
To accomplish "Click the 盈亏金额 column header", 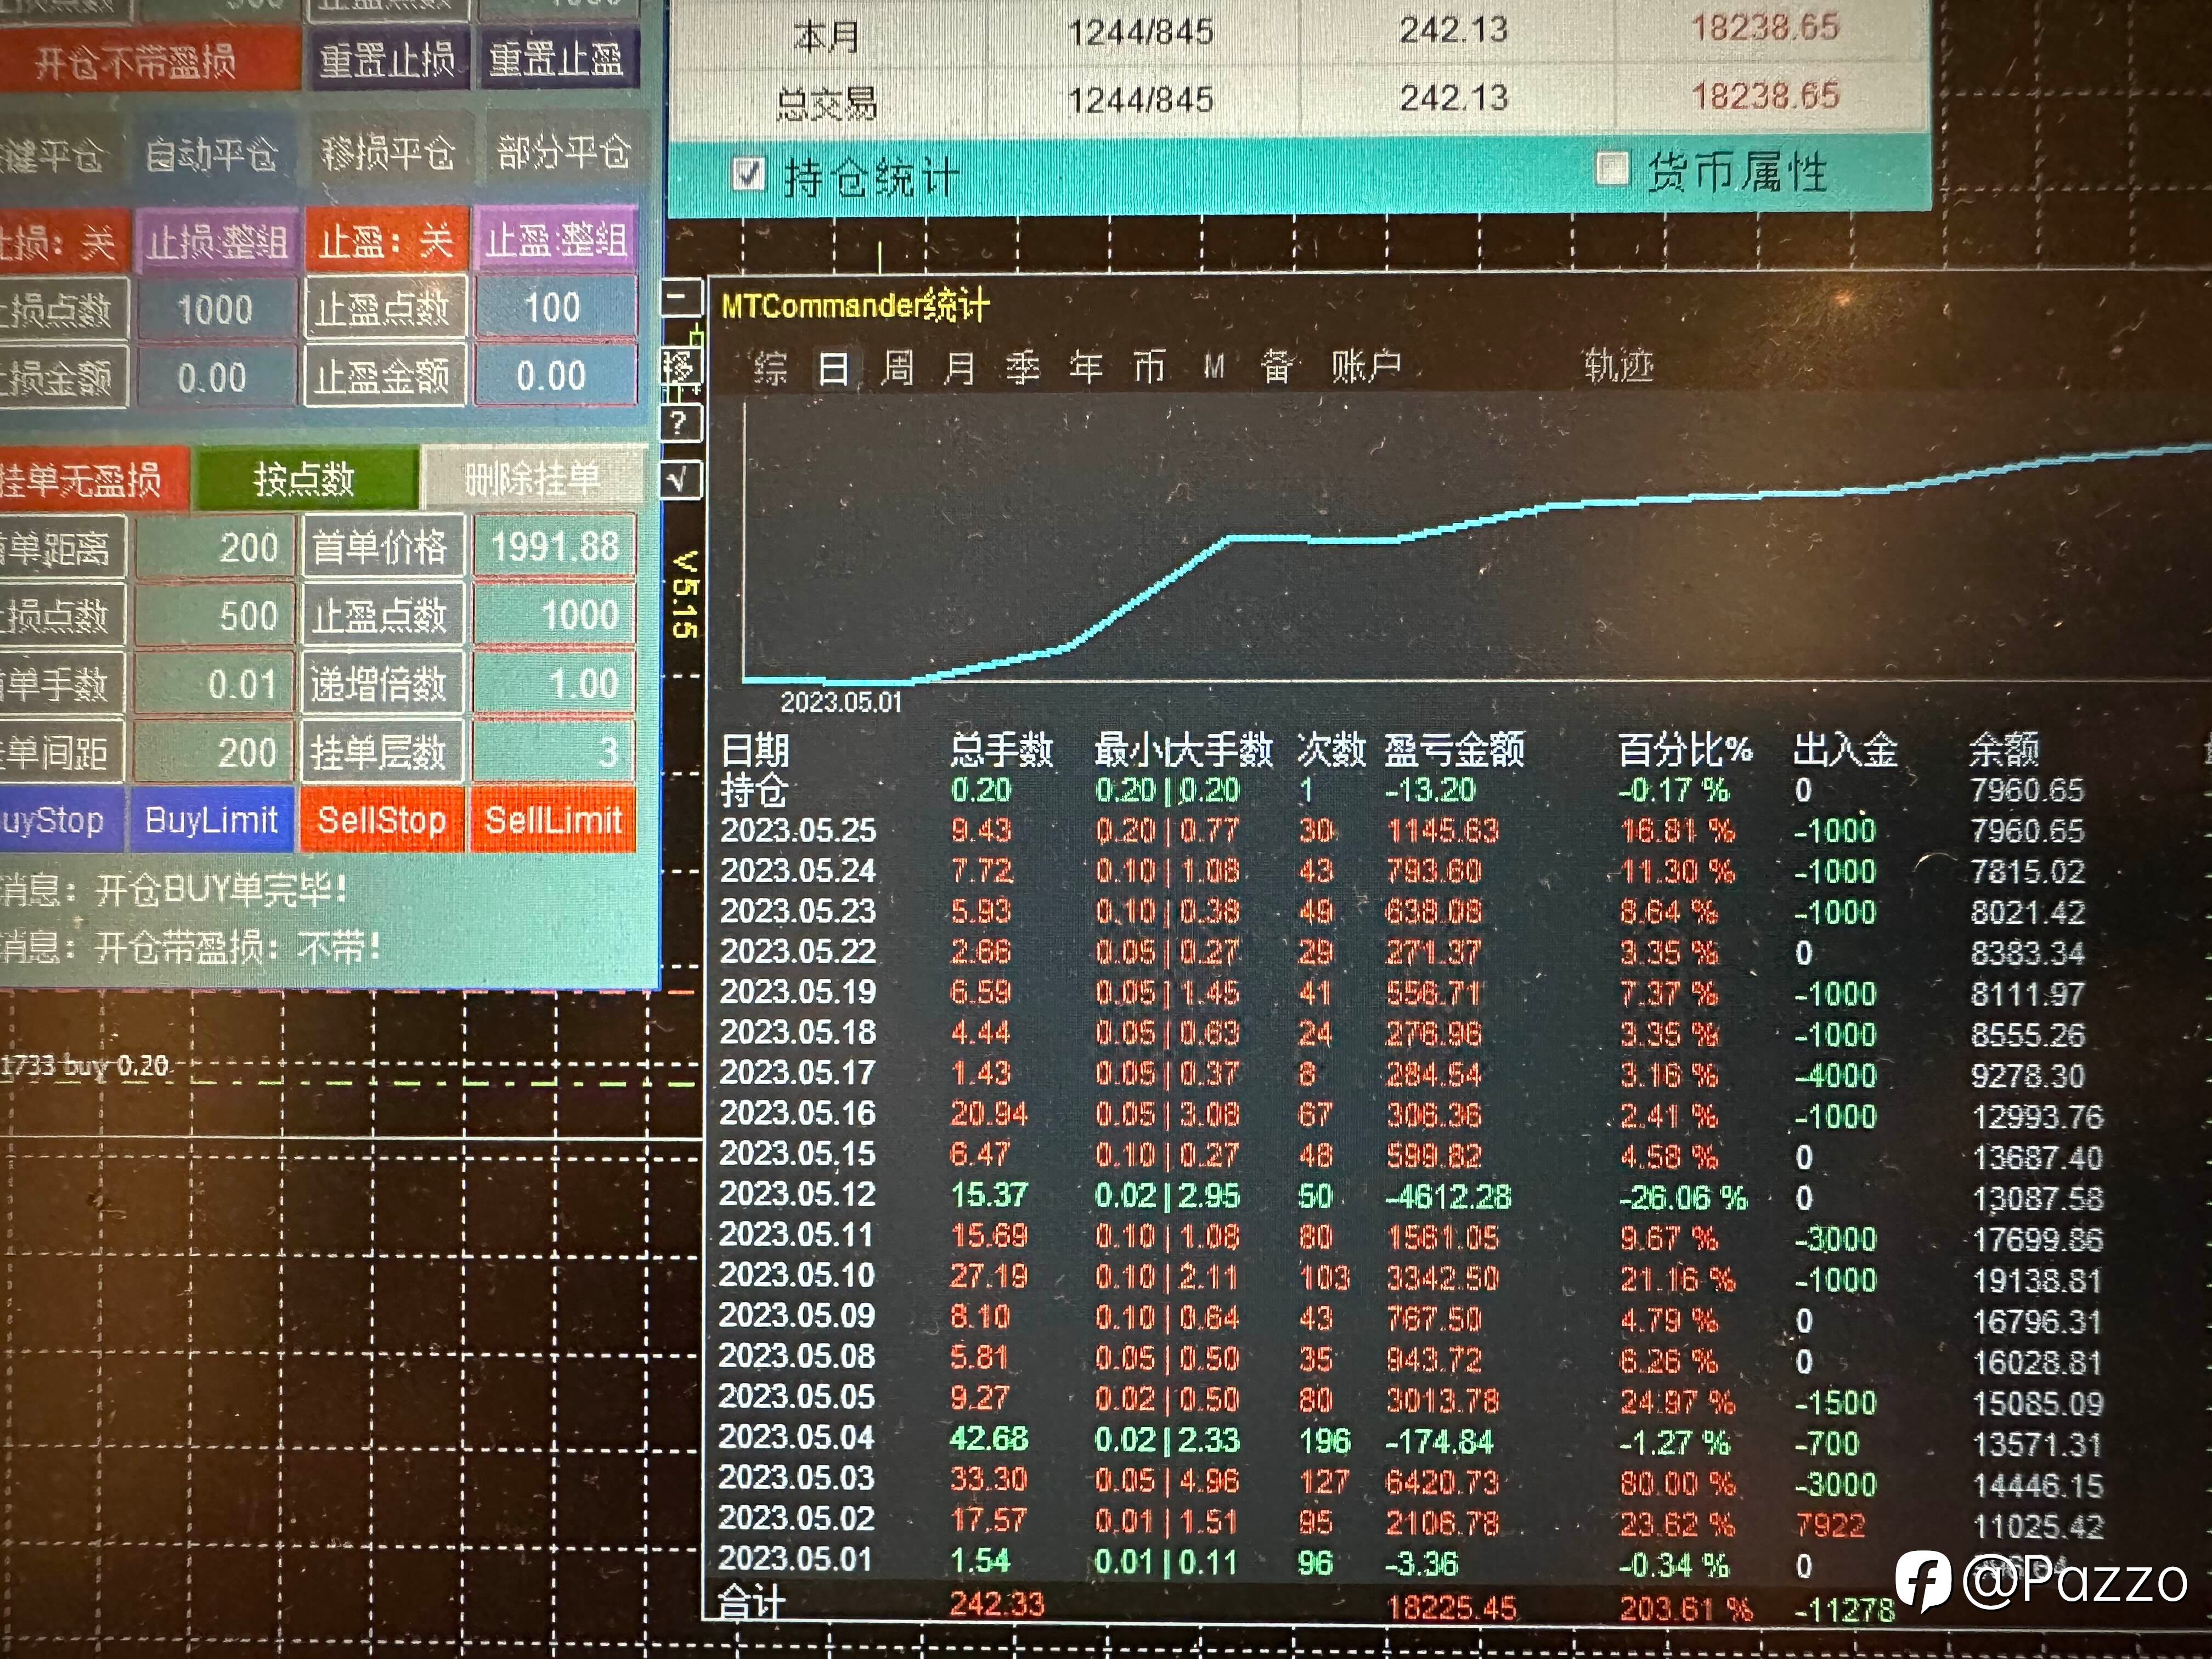I will pyautogui.click(x=1455, y=749).
